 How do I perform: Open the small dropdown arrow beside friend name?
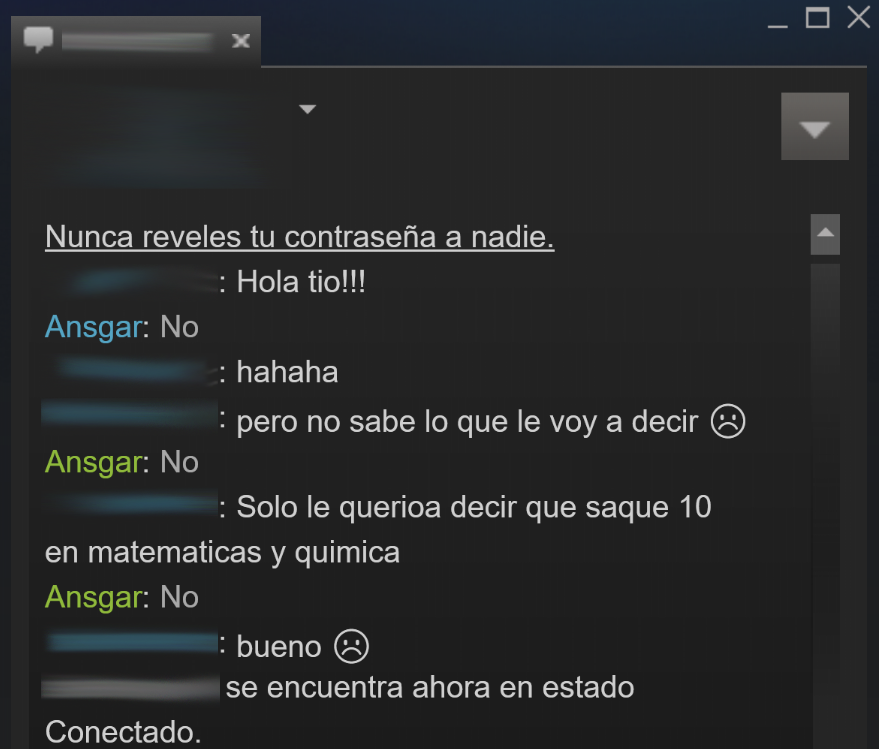point(307,109)
